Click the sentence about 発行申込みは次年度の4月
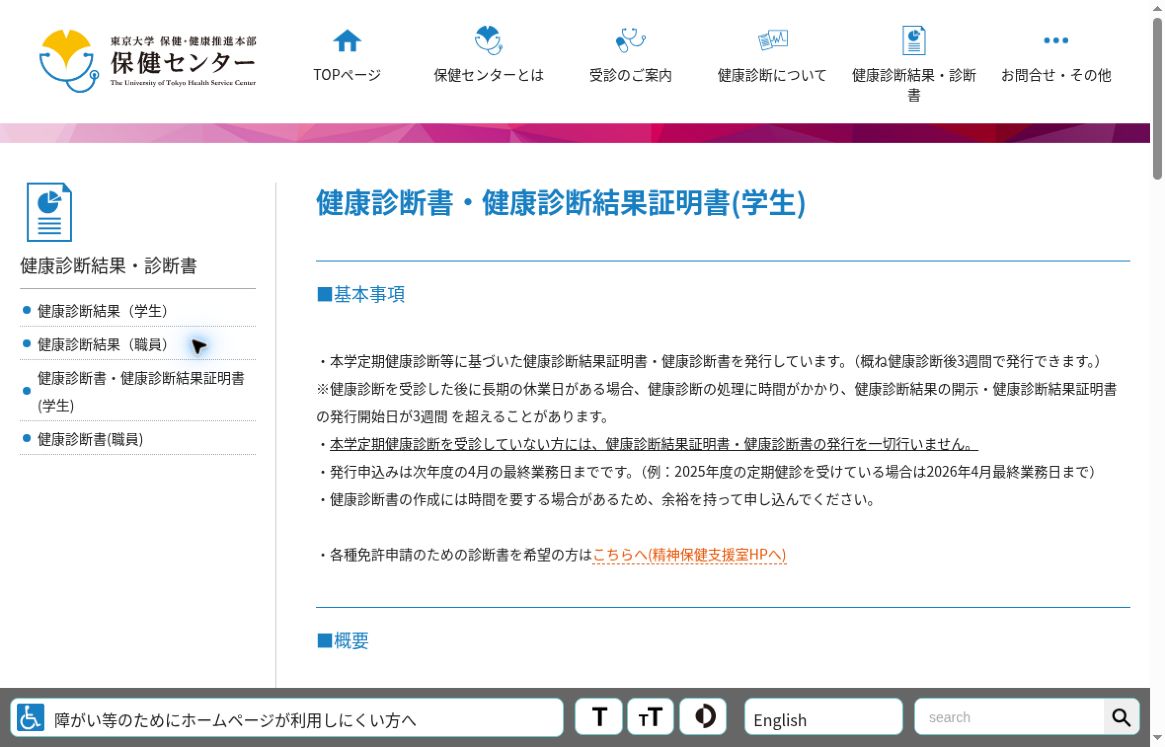The image size is (1165, 747). tap(706, 472)
